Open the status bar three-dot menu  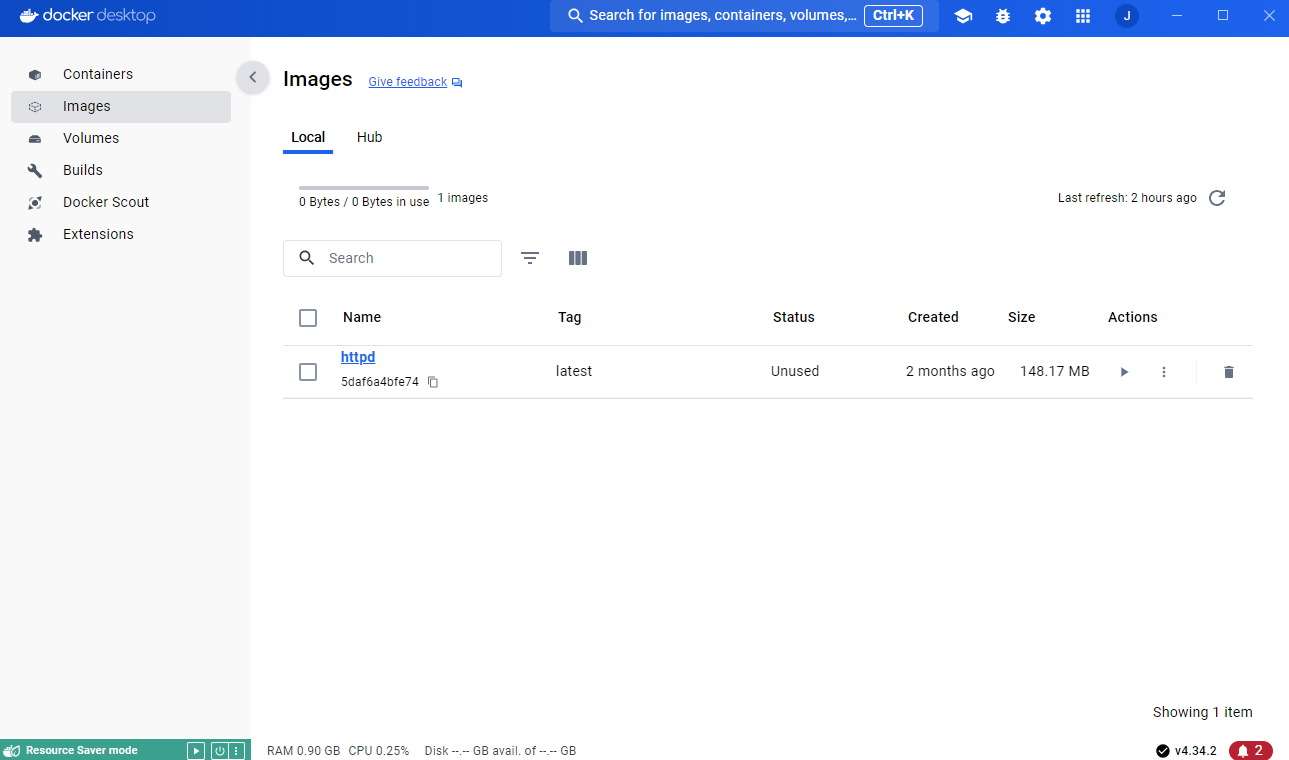click(x=237, y=750)
